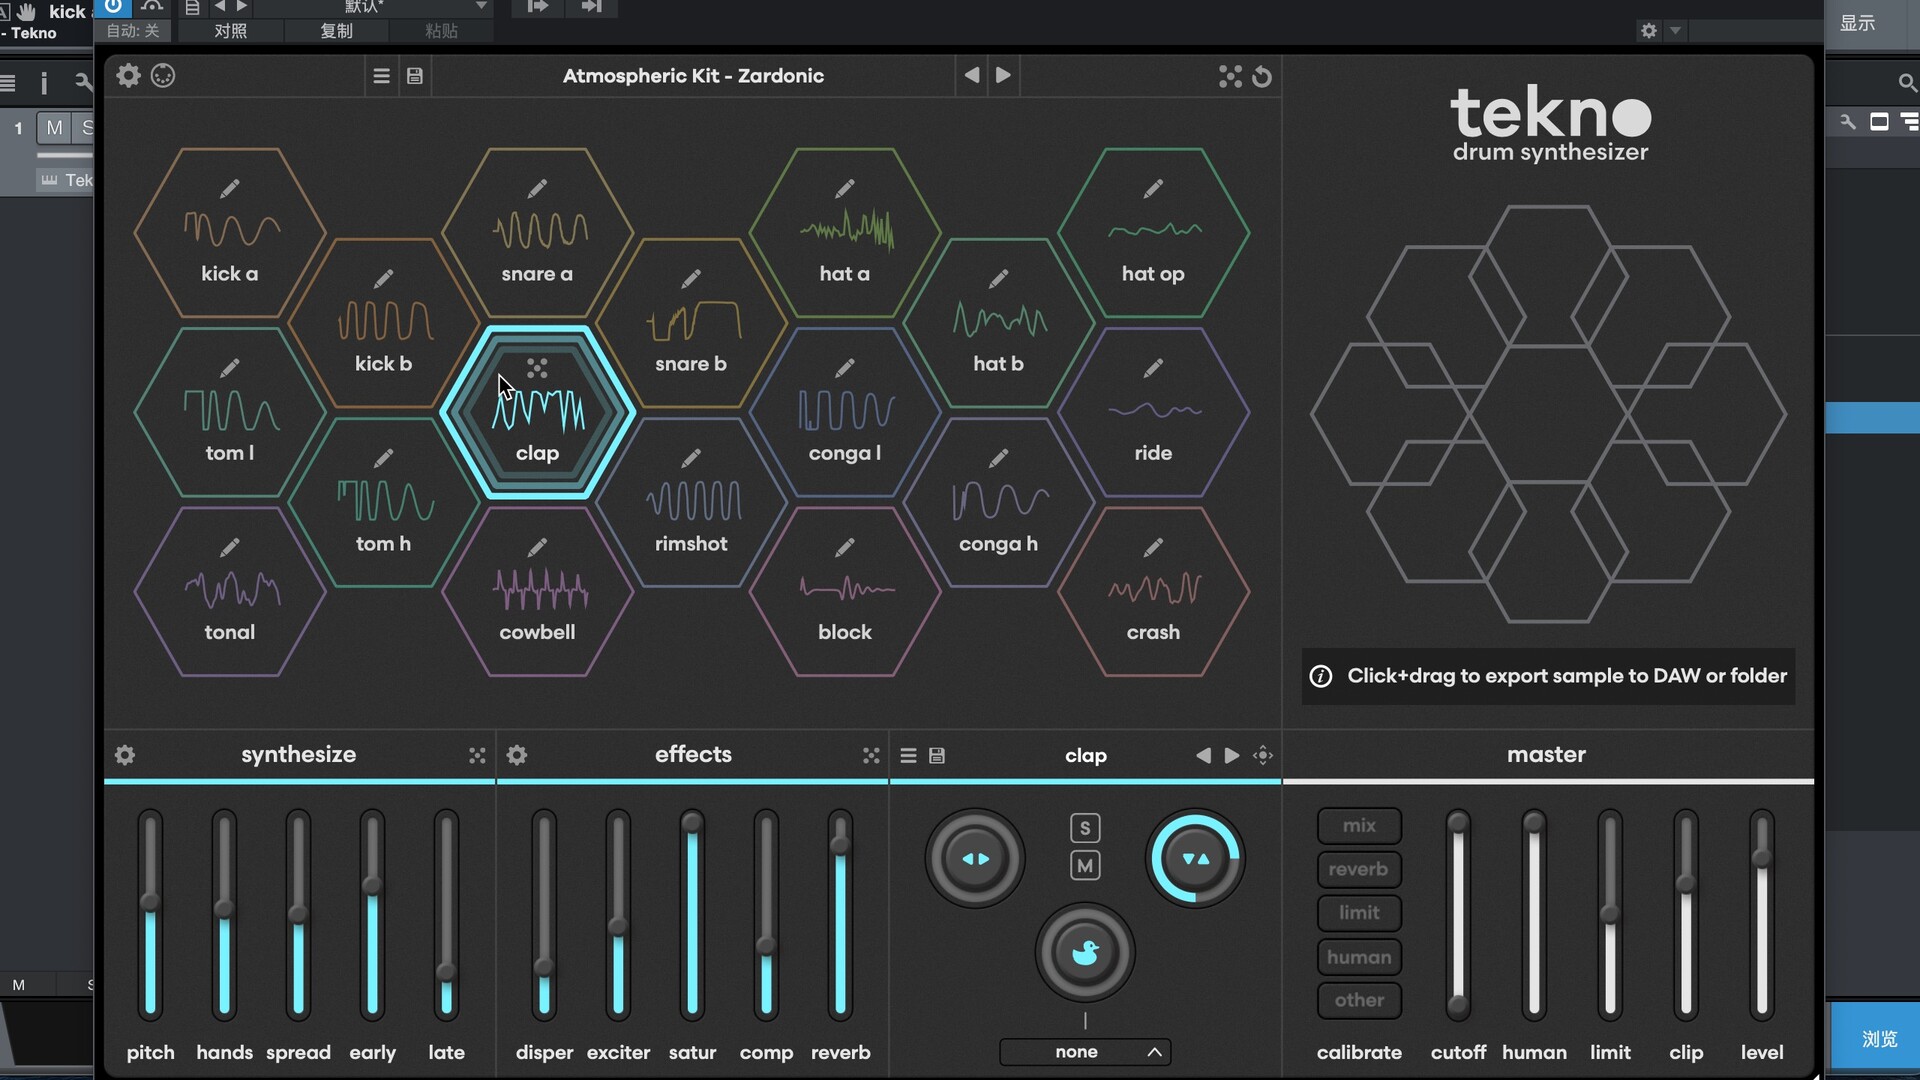Open synthesize section settings gear
1920x1080 pixels.
pyautogui.click(x=125, y=755)
